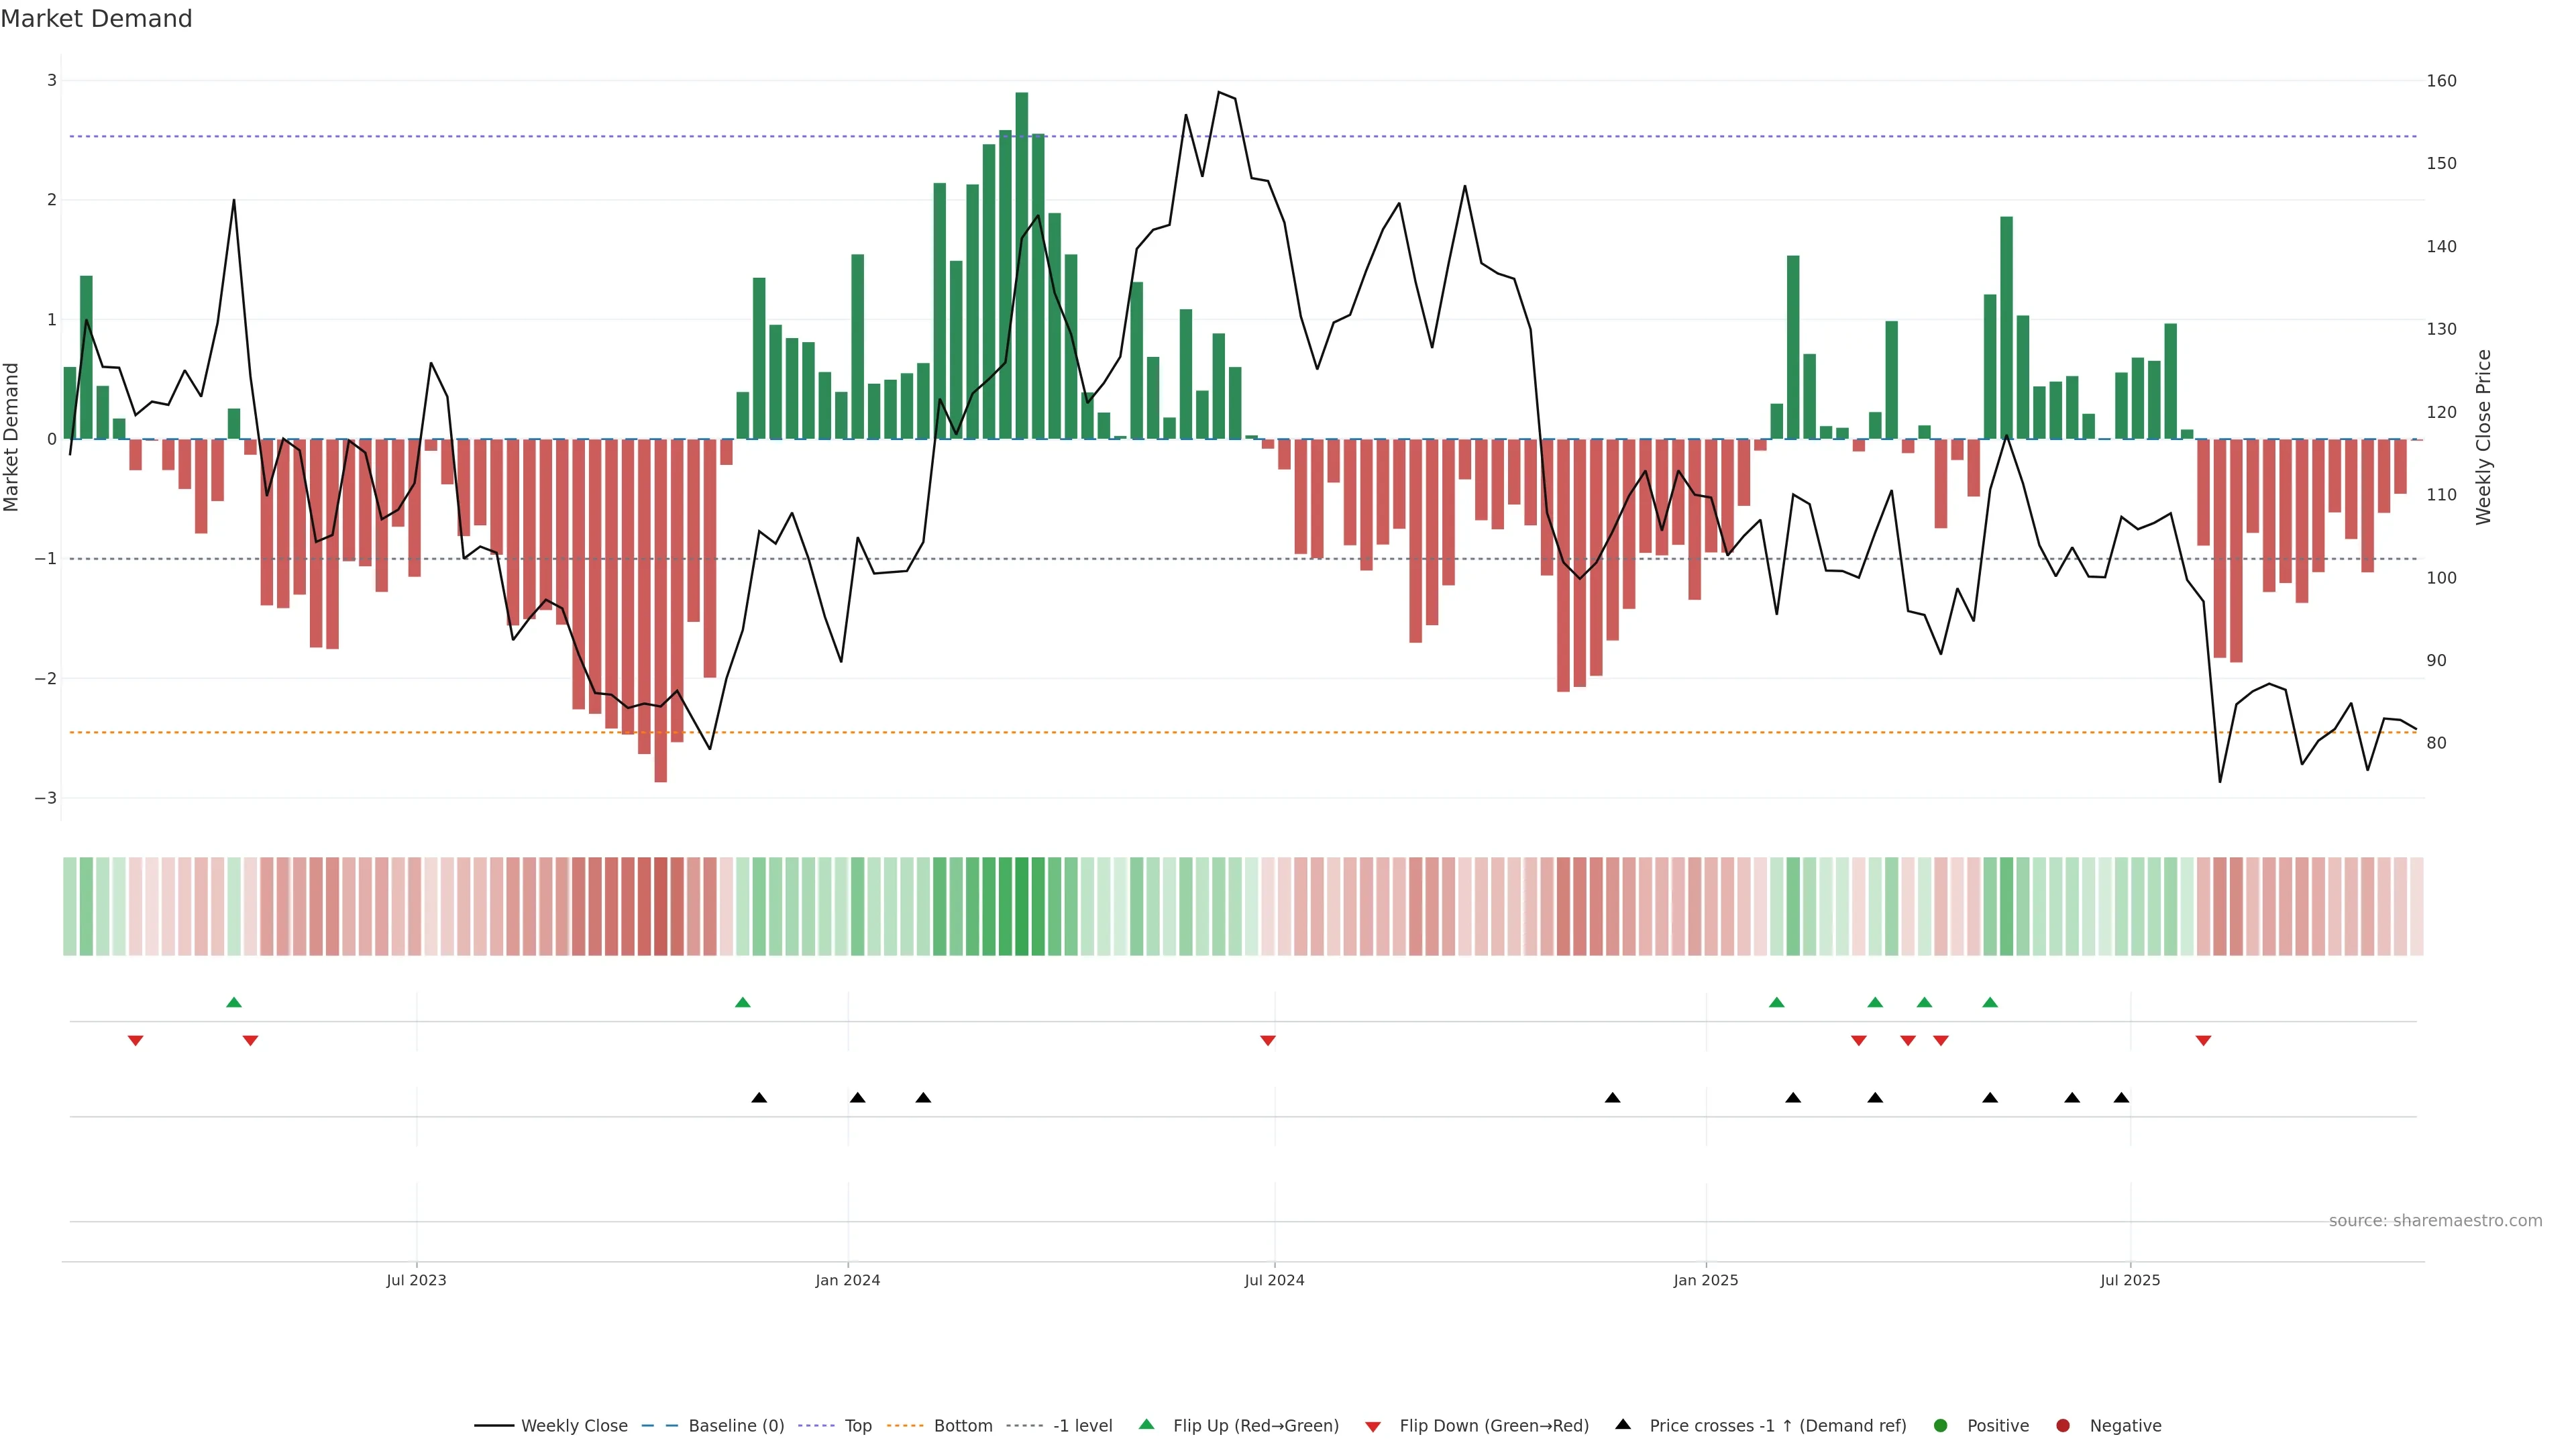
Task: Hide the Top dotted line series
Action: (857, 1425)
